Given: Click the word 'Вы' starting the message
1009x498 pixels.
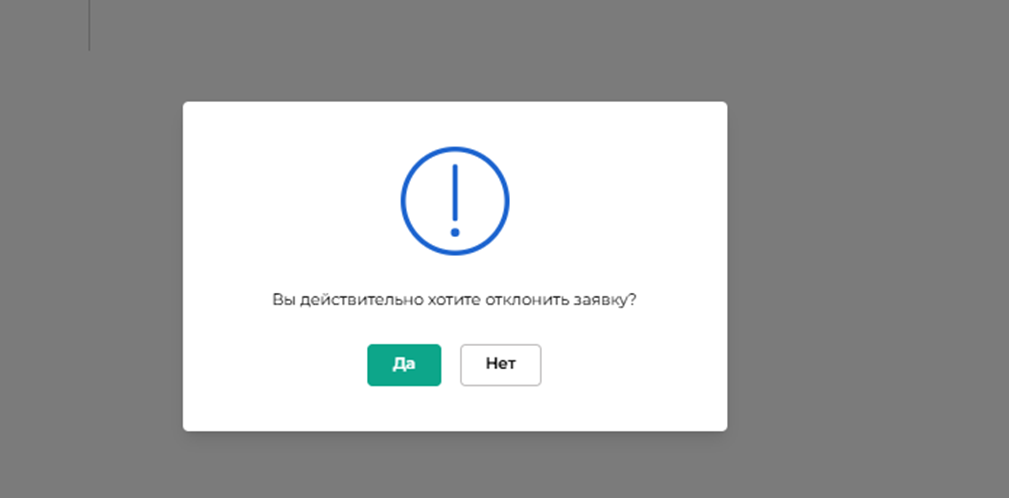Looking at the screenshot, I should (x=283, y=300).
